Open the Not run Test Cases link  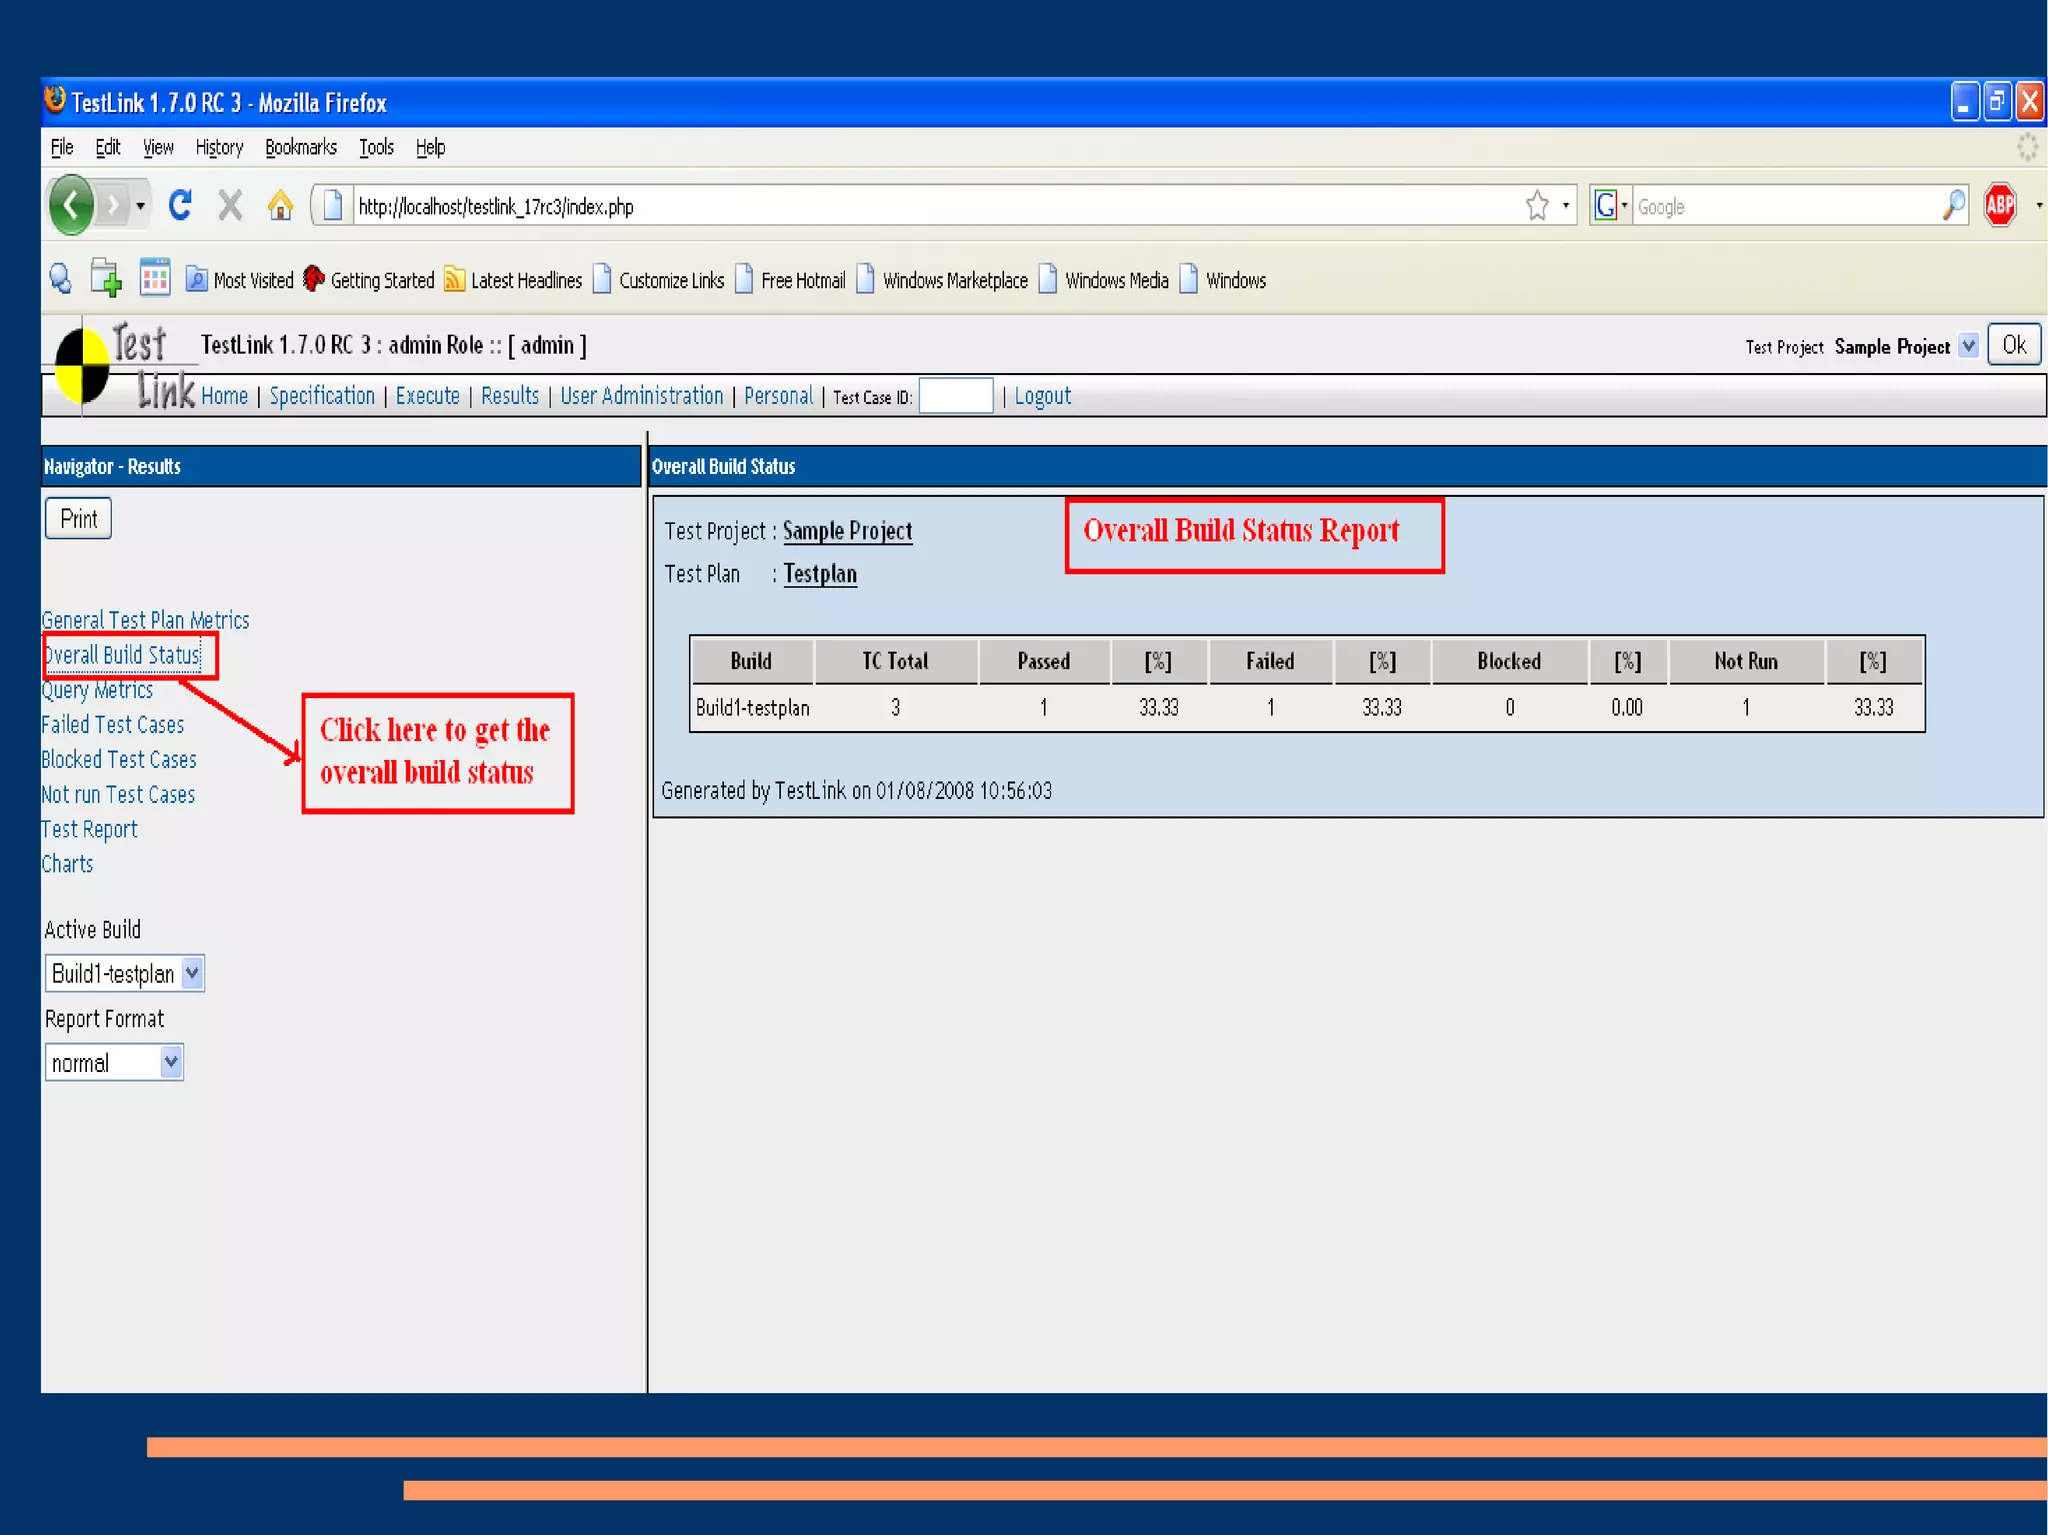pos(118,795)
